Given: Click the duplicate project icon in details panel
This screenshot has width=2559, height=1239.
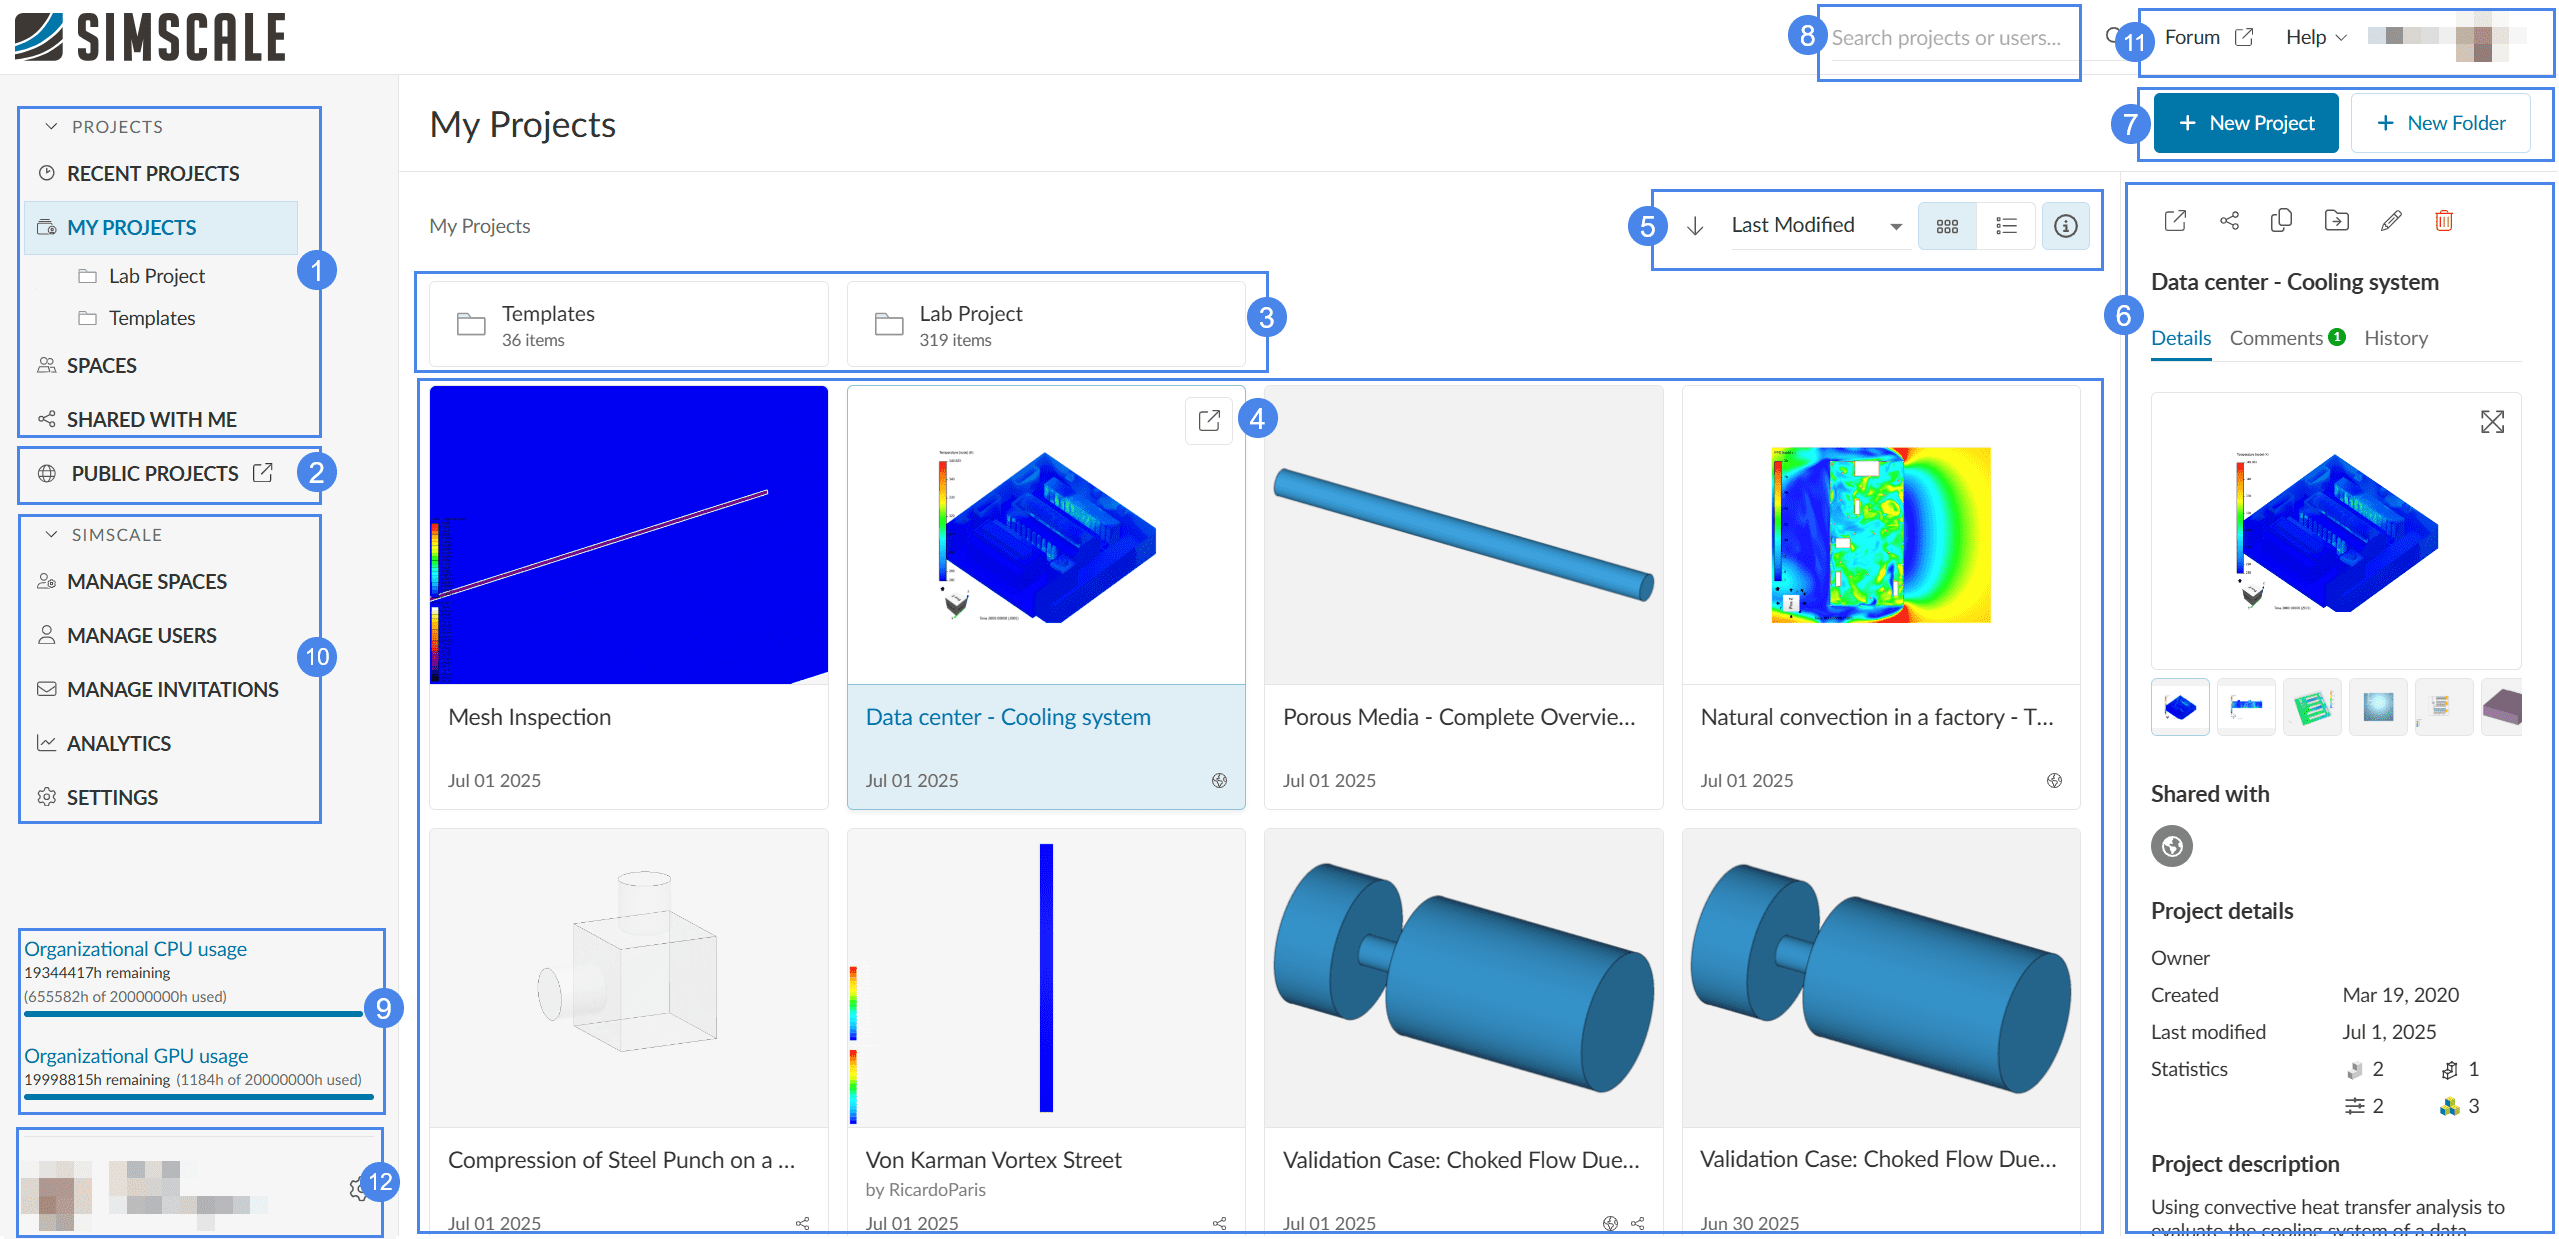Looking at the screenshot, I should tap(2281, 221).
